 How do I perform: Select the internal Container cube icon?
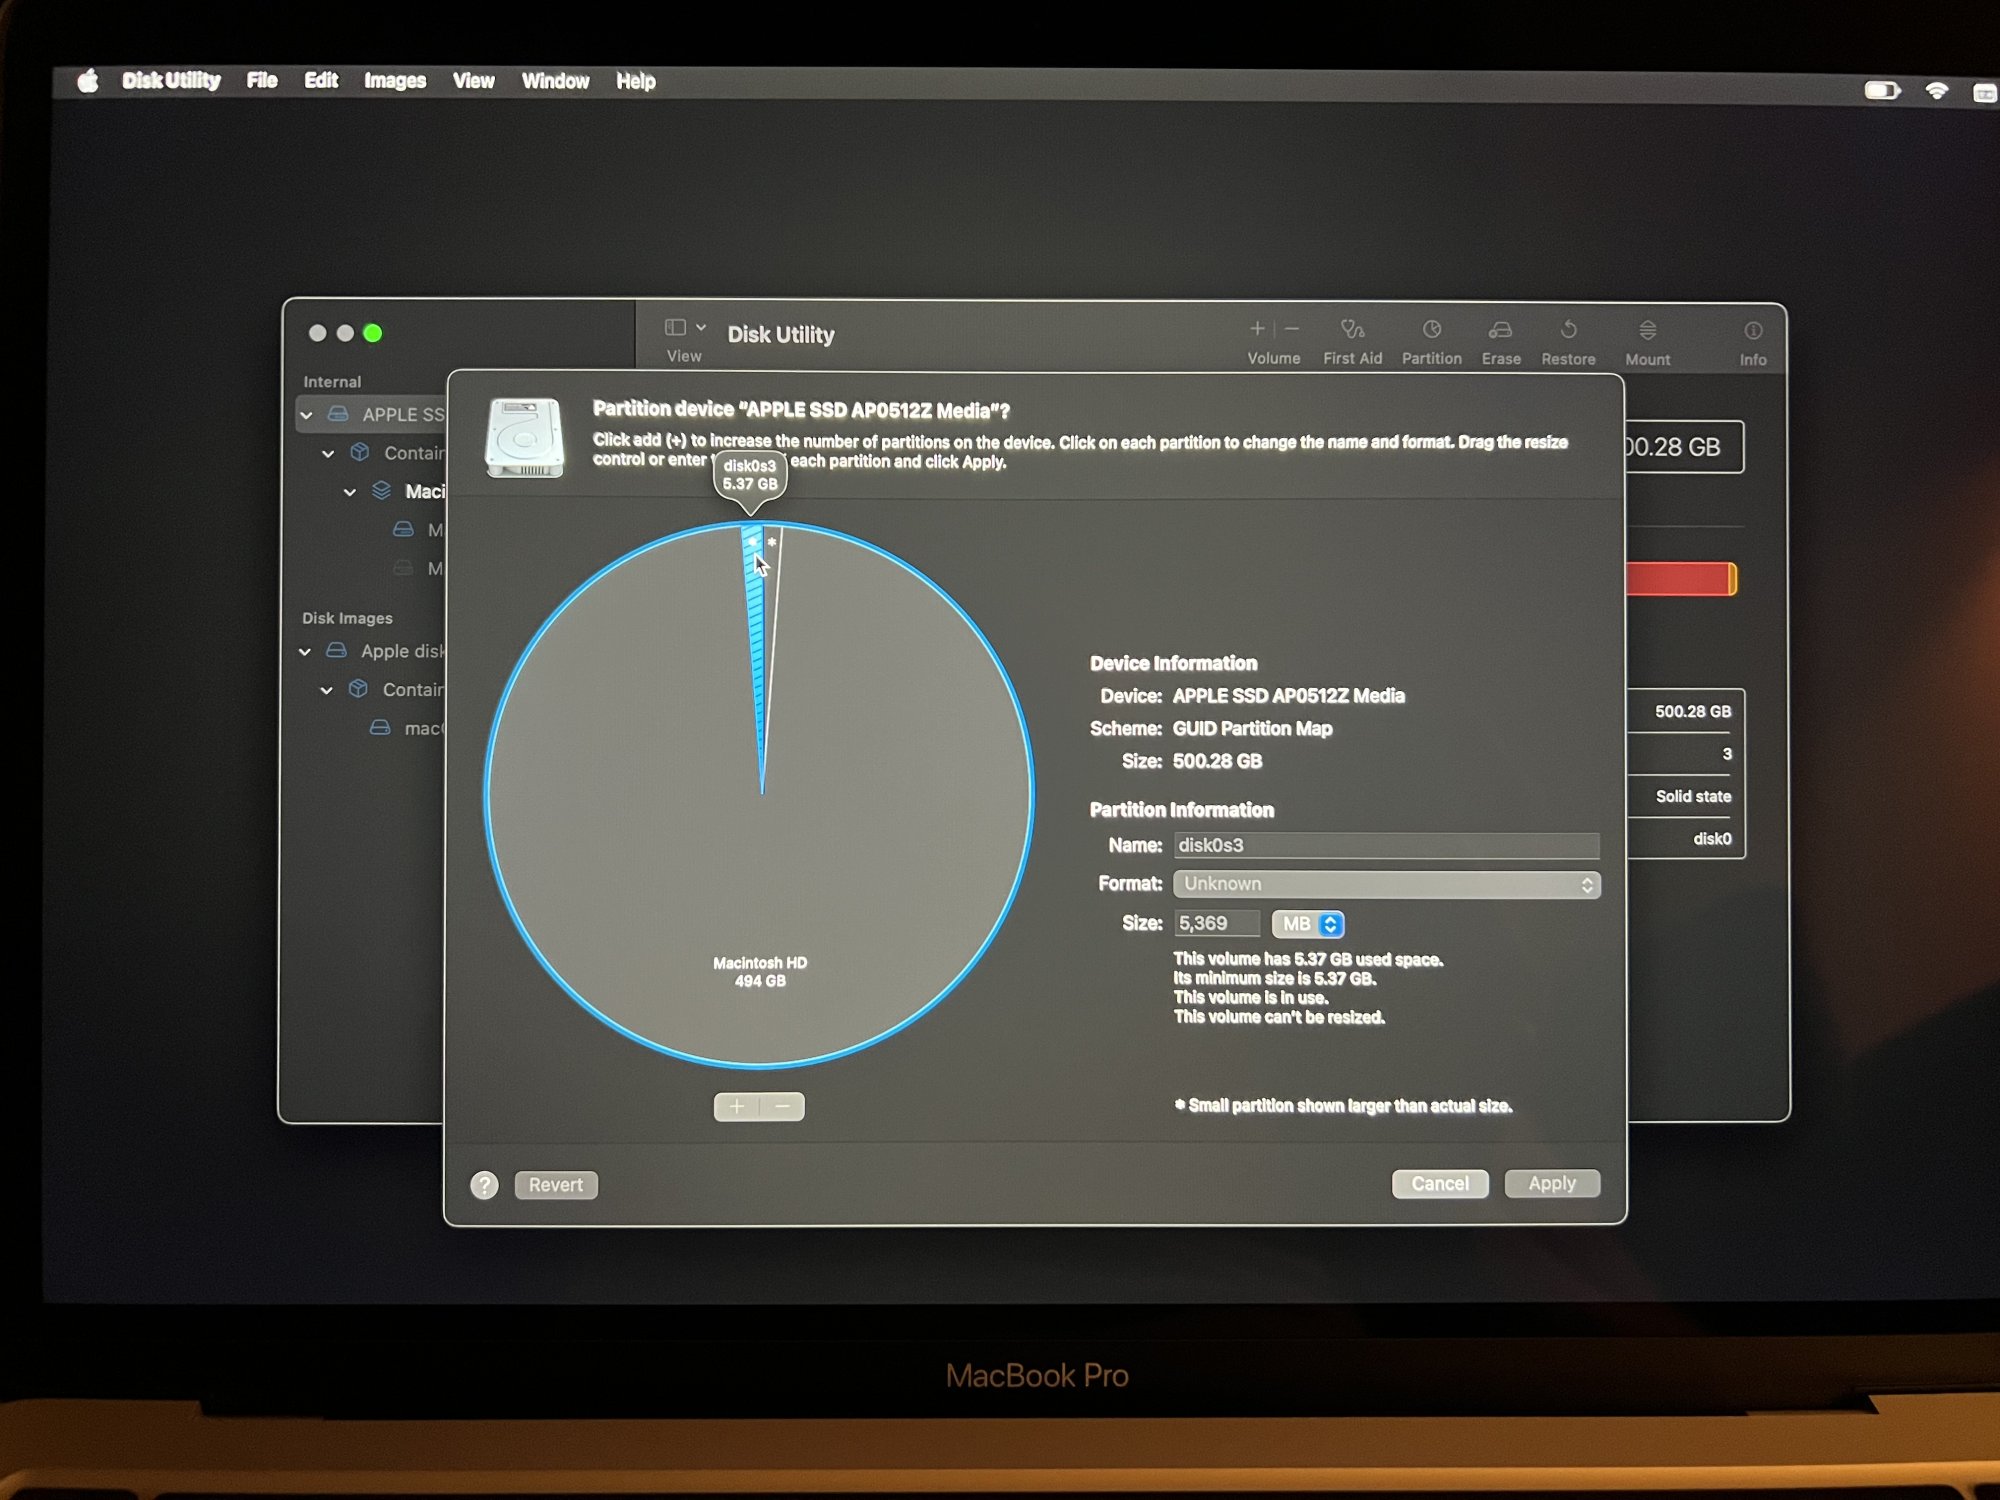click(x=360, y=452)
